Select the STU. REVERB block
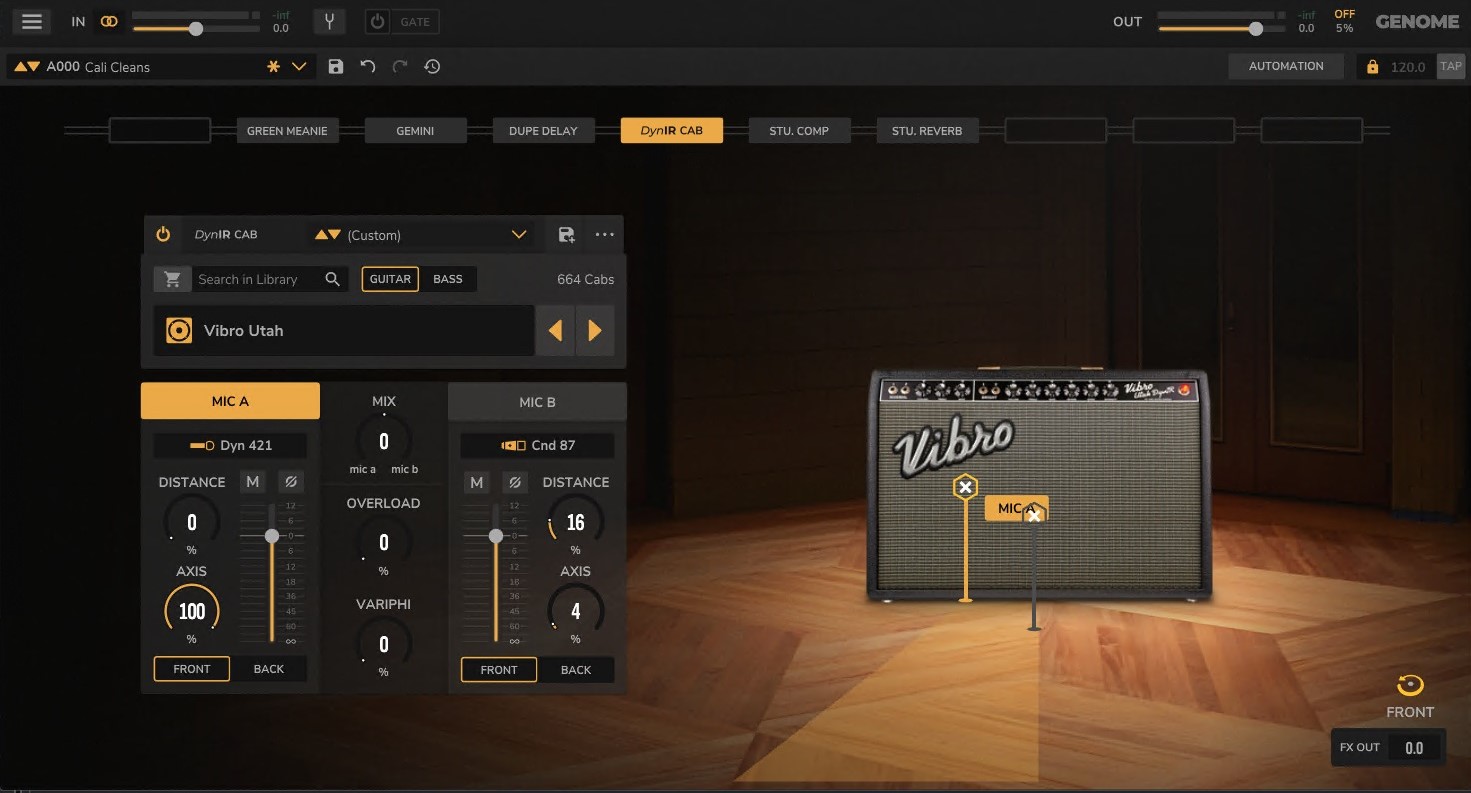 click(927, 130)
